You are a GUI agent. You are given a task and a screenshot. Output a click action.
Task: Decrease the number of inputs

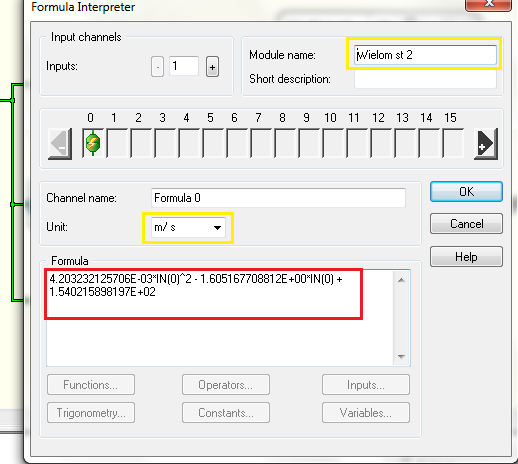157,67
